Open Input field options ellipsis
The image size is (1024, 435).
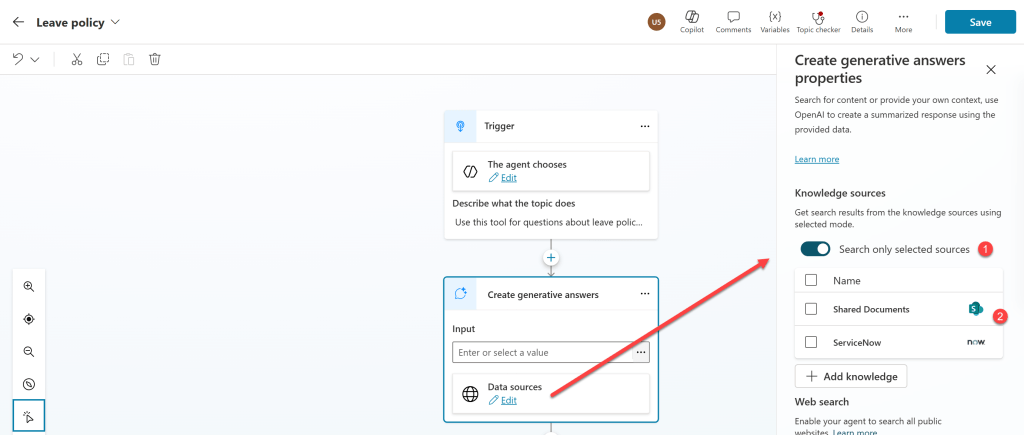point(641,352)
